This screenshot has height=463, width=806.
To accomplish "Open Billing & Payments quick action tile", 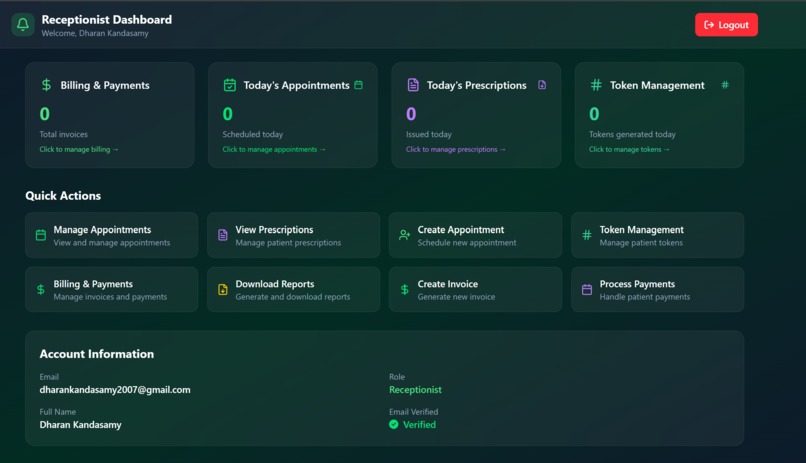I will click(x=112, y=289).
